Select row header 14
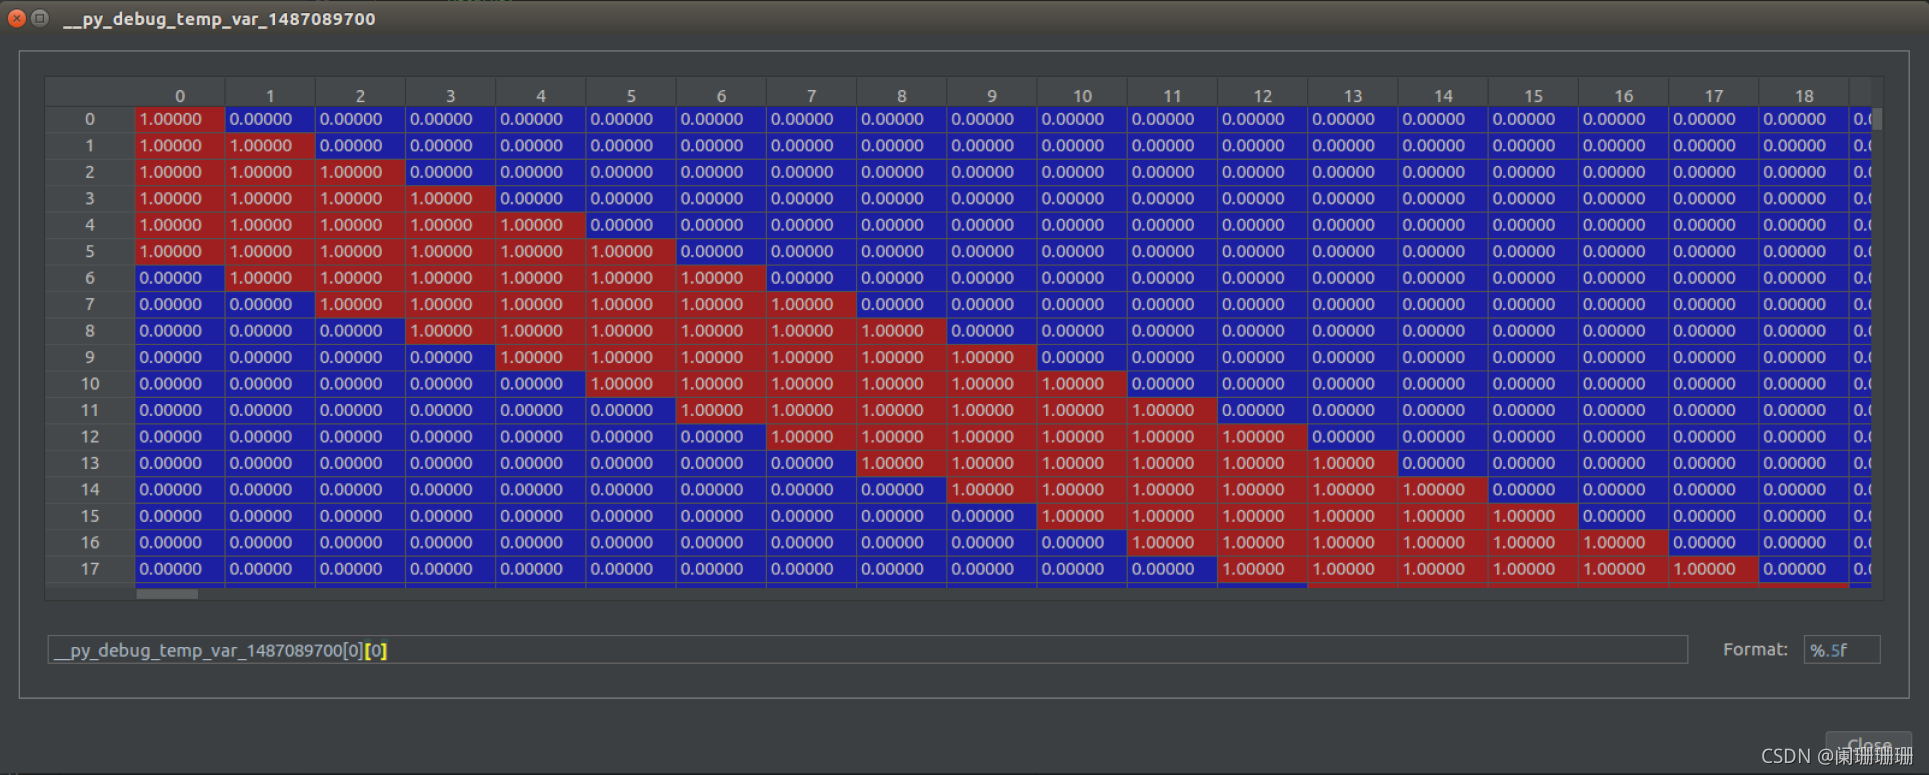 tap(90, 490)
